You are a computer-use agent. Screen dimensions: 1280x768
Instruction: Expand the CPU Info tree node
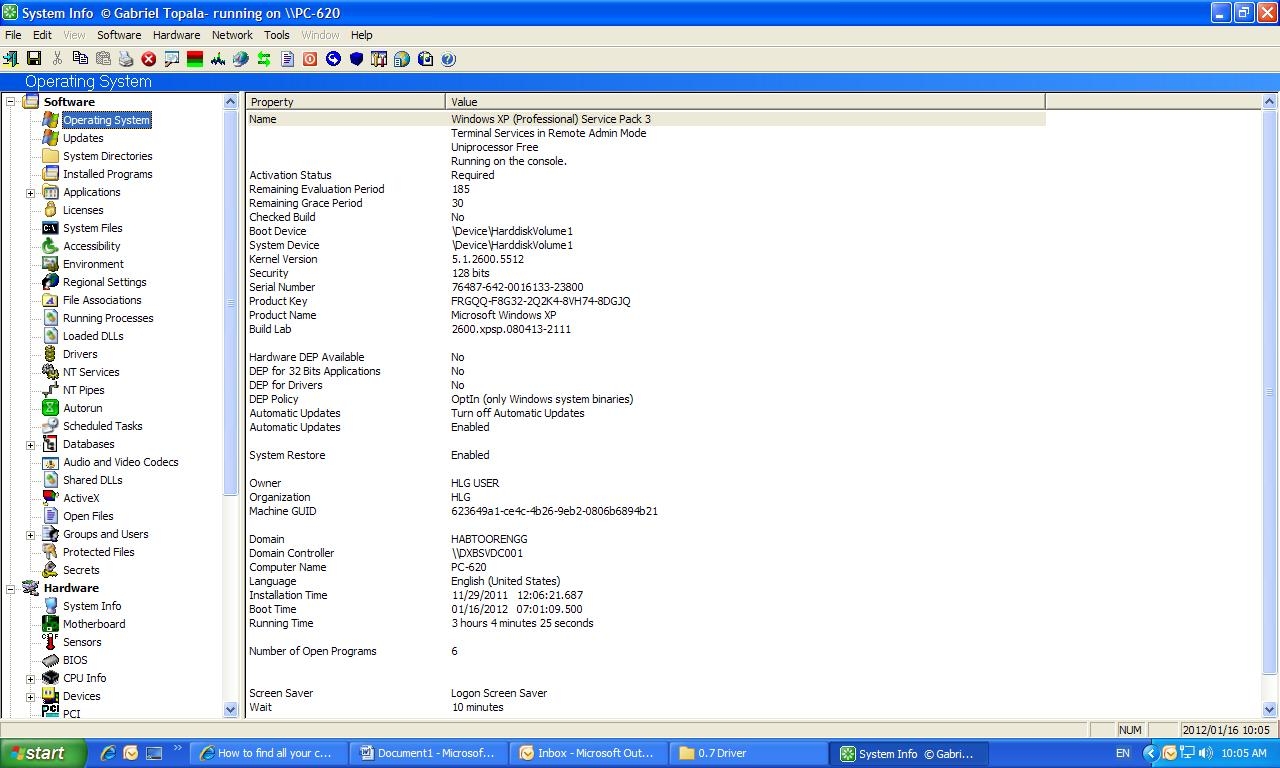[x=30, y=679]
